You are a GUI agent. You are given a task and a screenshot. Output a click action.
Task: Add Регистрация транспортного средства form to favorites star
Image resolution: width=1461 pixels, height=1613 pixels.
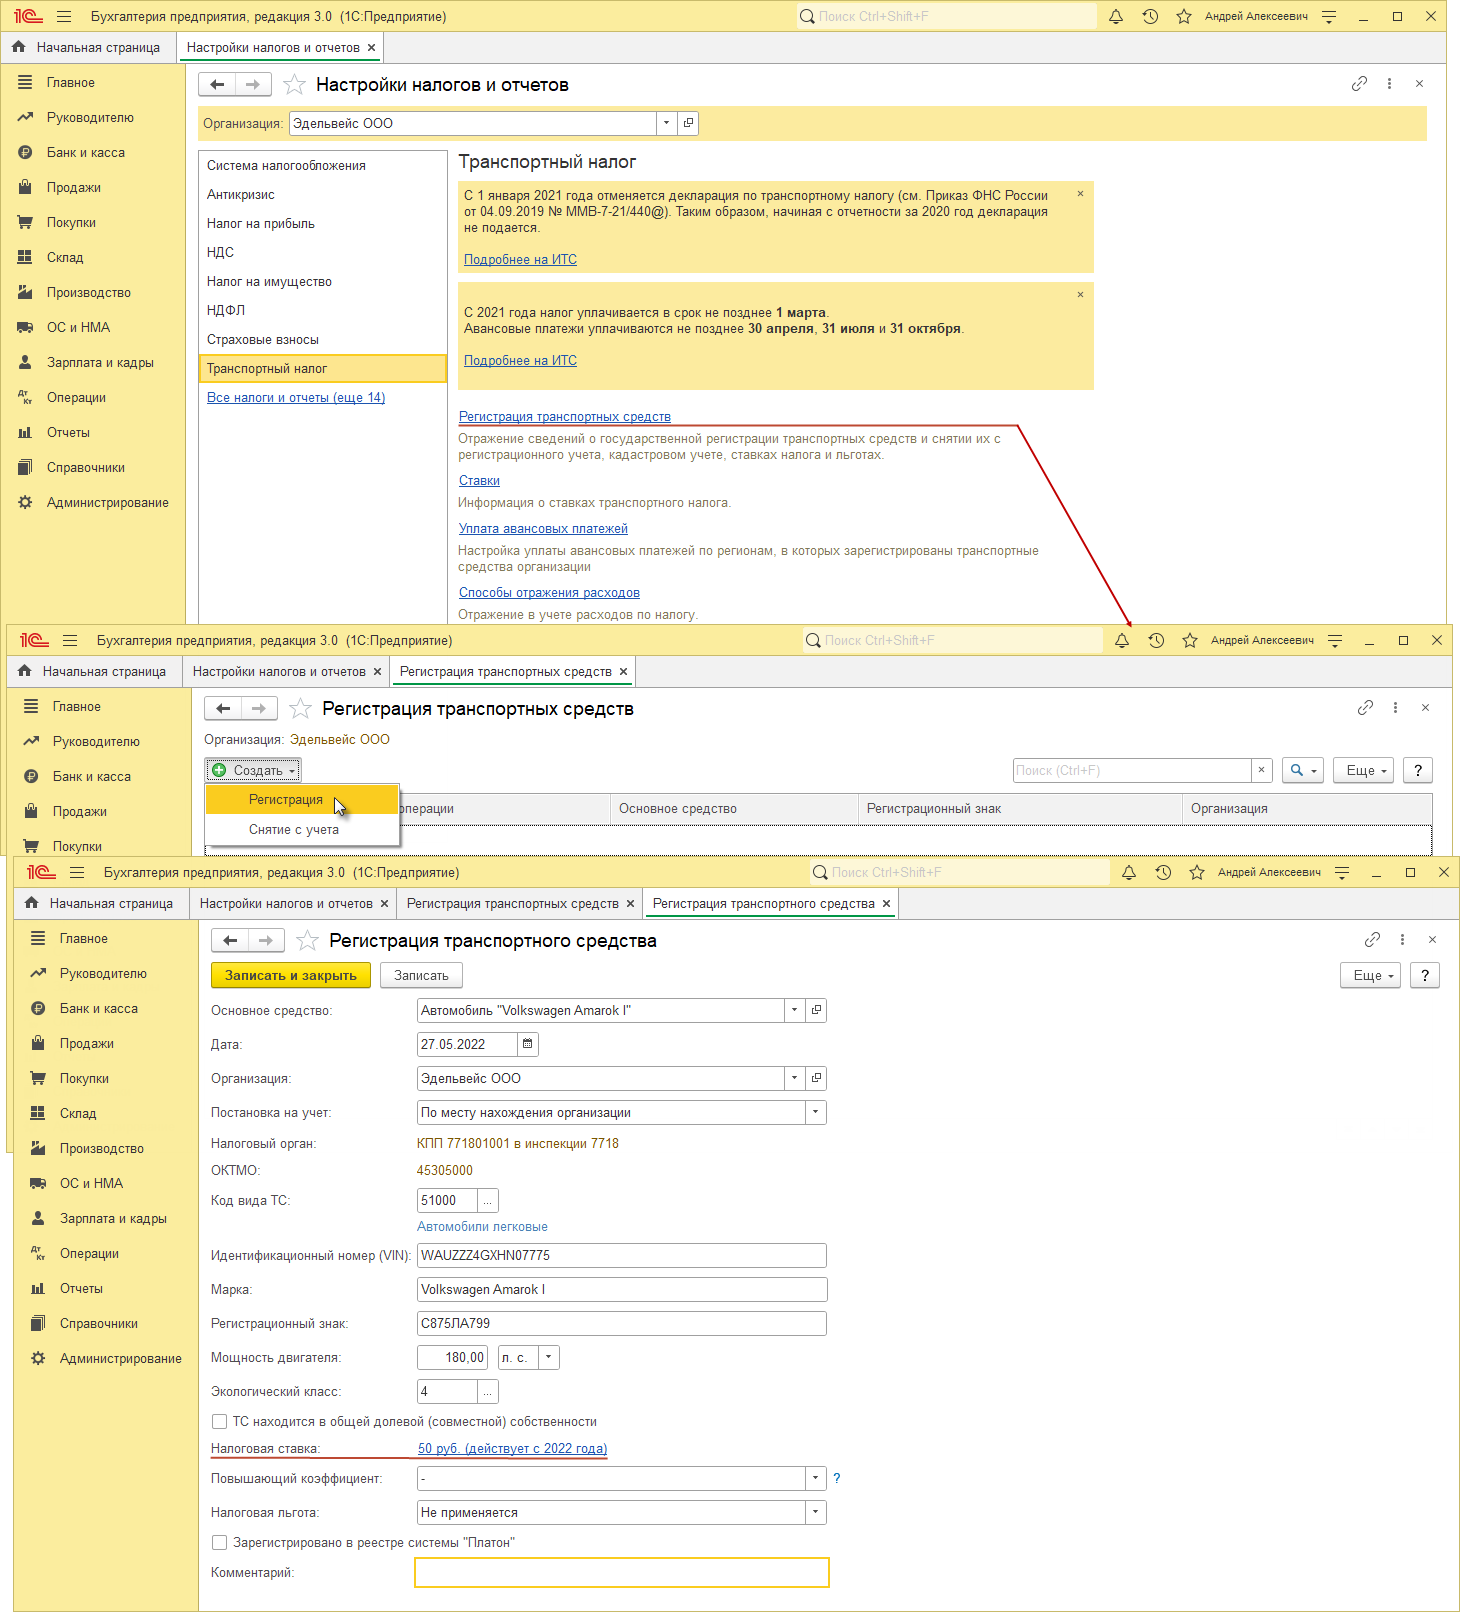click(x=308, y=940)
